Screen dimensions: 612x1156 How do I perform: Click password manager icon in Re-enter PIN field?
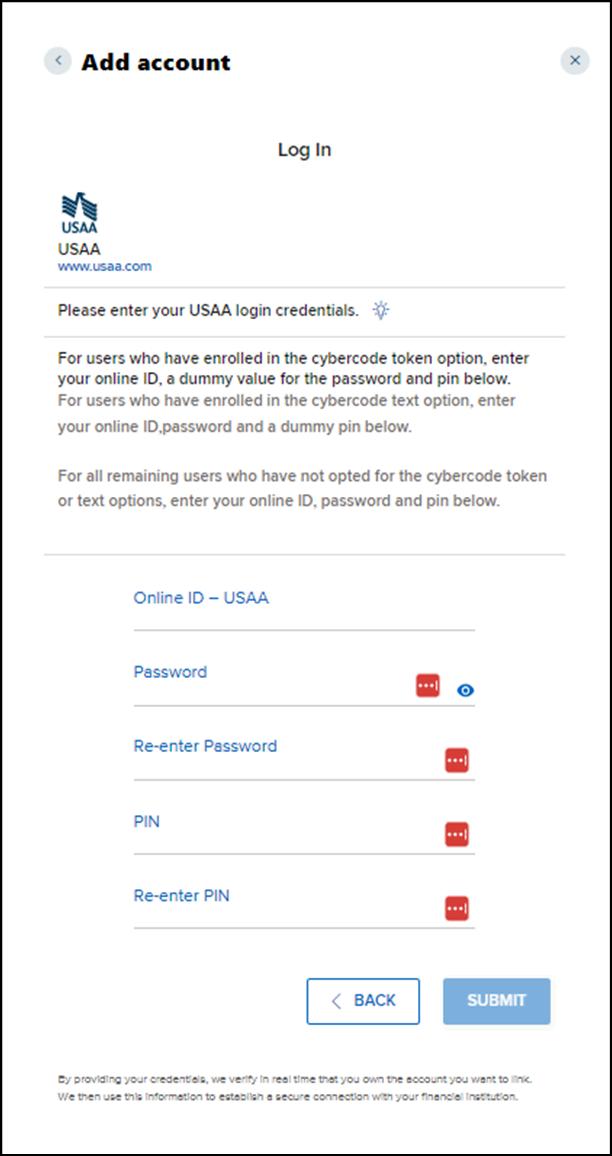click(x=457, y=908)
